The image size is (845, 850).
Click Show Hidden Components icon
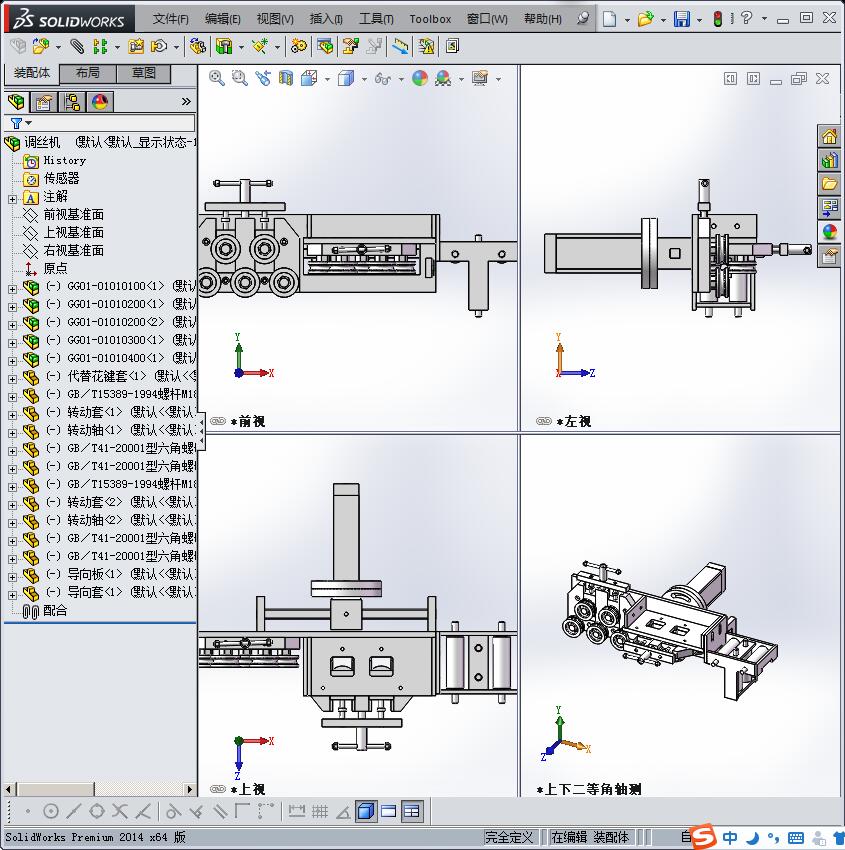[x=198, y=47]
